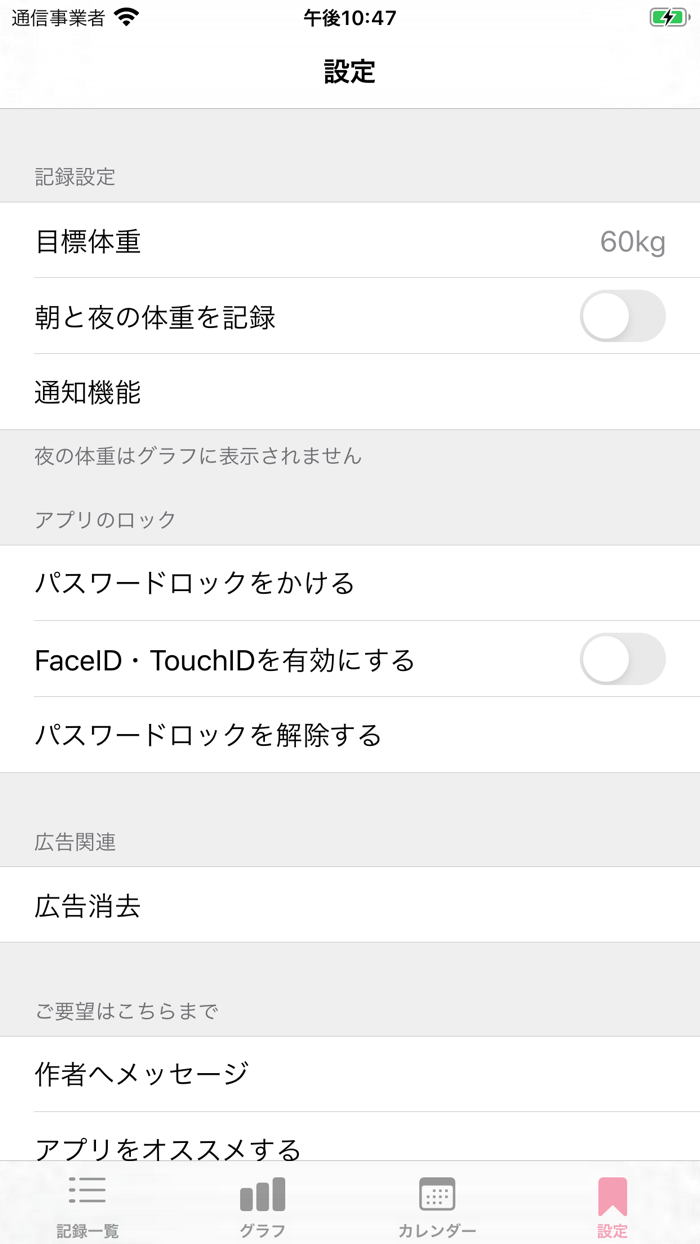Turn on FaceID・TouchIDを有効にする
The width and height of the screenshot is (700, 1244).
point(622,659)
